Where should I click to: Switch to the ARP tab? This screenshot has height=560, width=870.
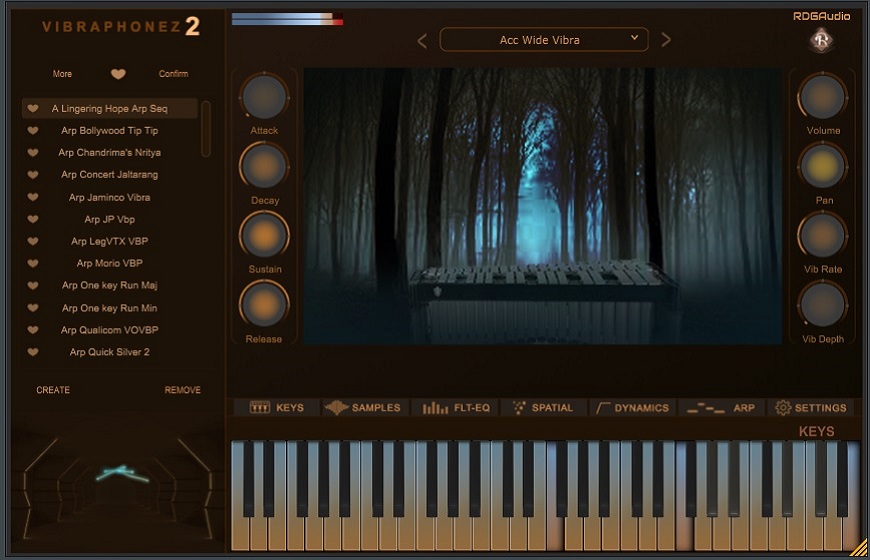coord(721,408)
